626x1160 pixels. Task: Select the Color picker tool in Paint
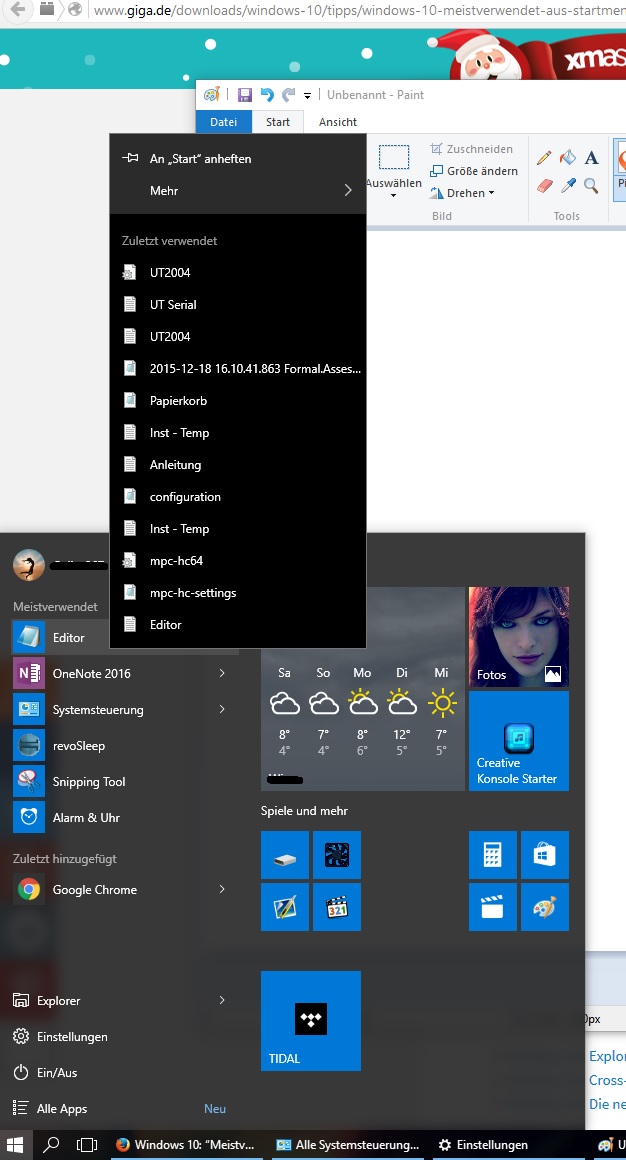568,185
